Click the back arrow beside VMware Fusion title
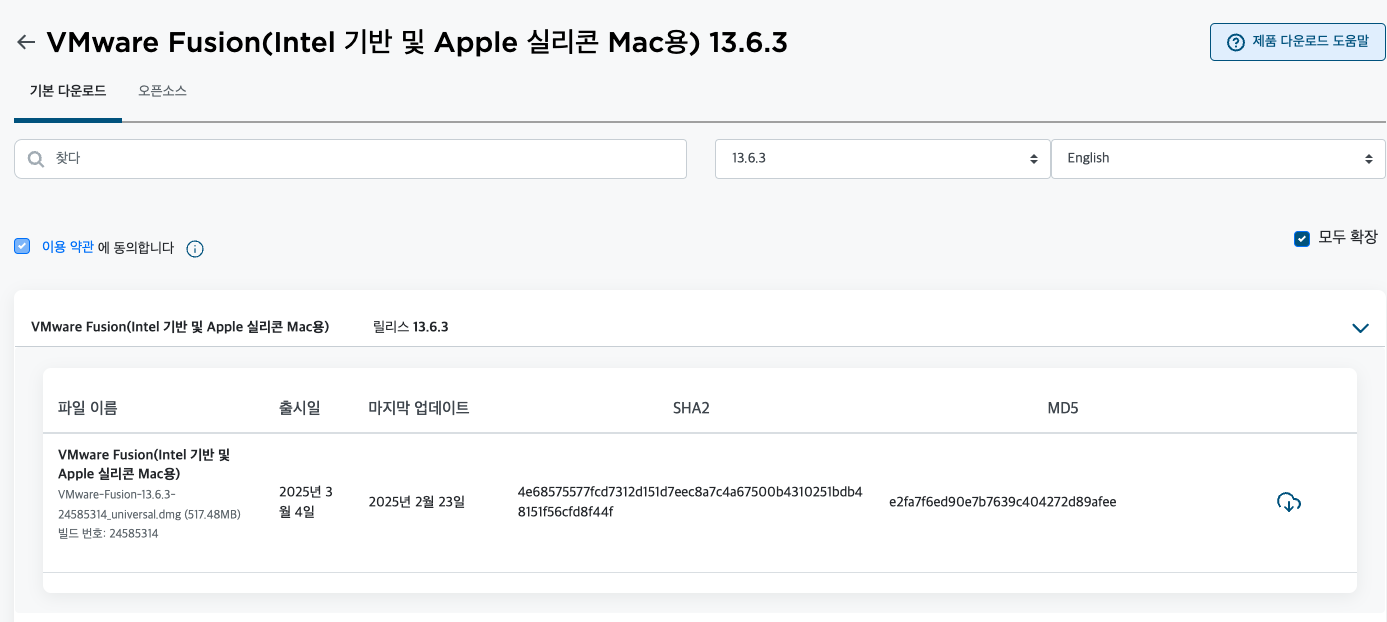 26,42
